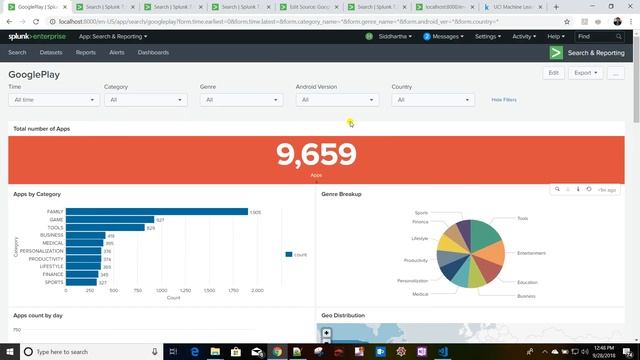Go to the Search nav item
The image size is (640, 360).
17,52
